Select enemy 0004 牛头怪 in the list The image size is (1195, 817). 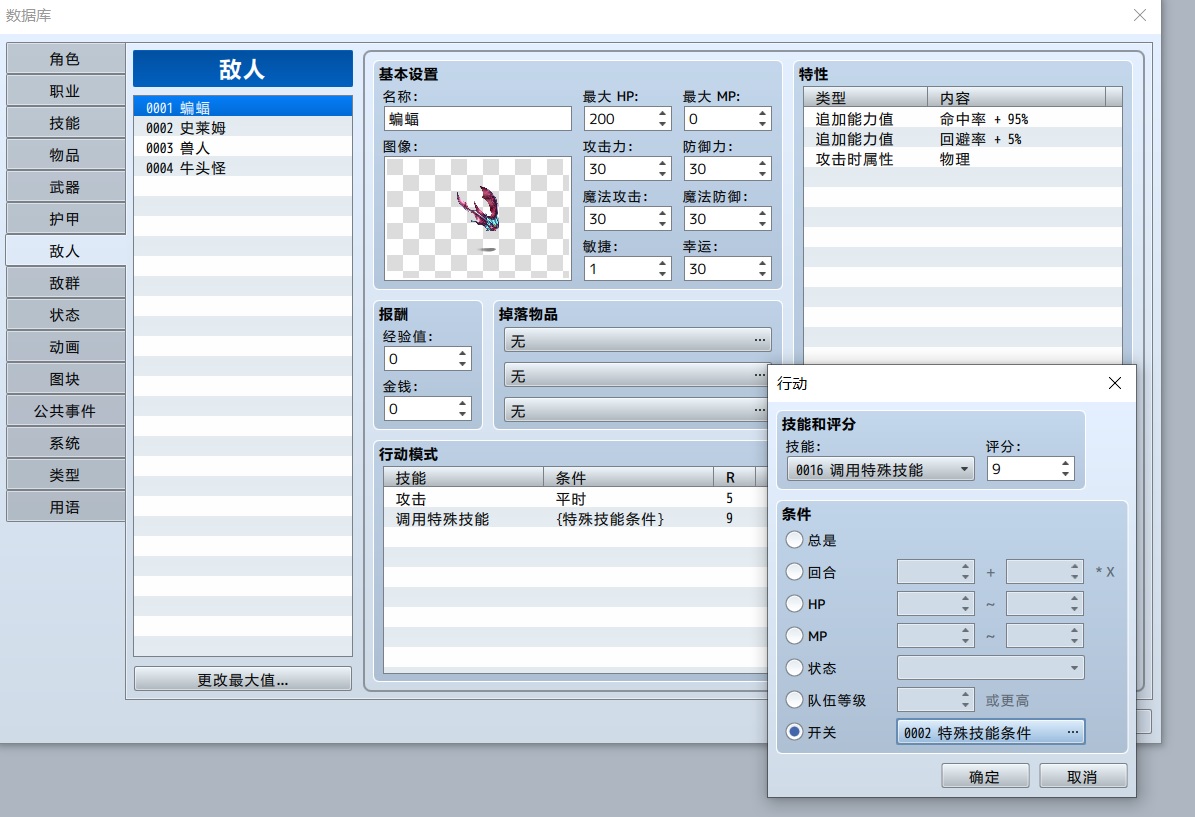point(242,168)
